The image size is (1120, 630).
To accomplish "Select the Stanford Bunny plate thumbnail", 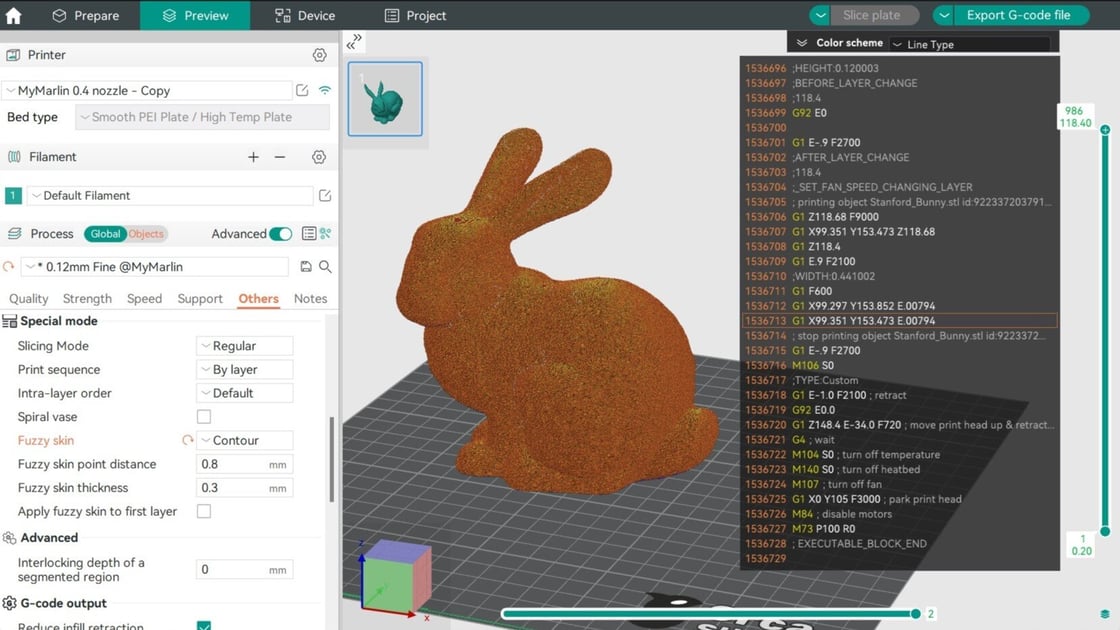I will 385,98.
